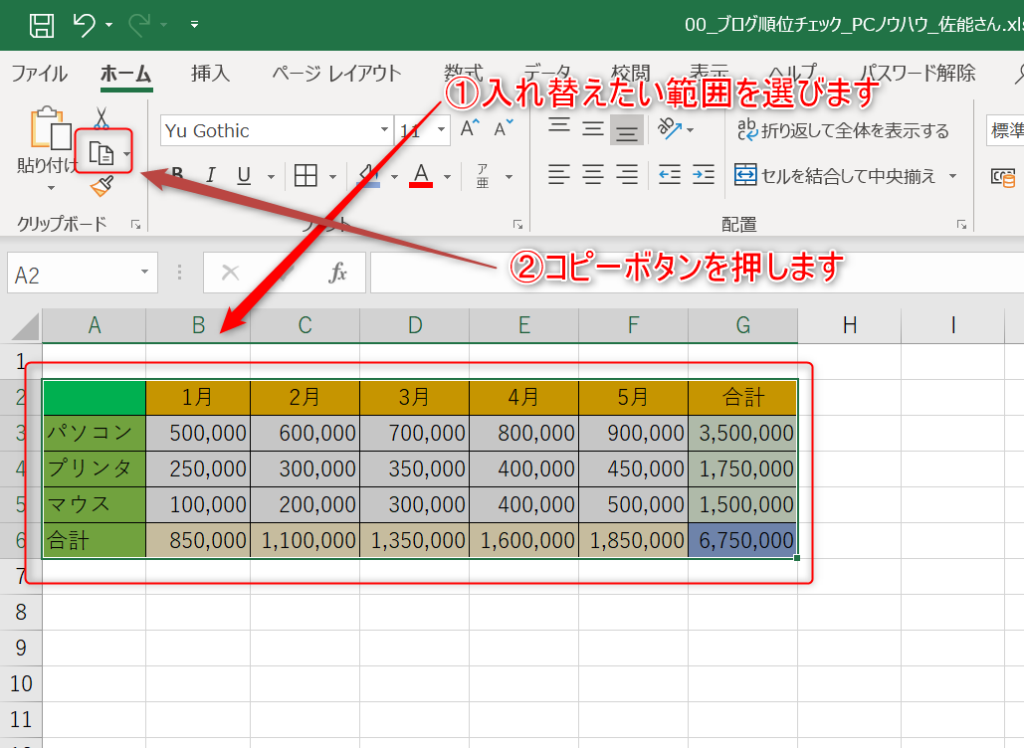This screenshot has height=748, width=1024.
Task: Click セルを結合して中央揃え button
Action: (835, 176)
